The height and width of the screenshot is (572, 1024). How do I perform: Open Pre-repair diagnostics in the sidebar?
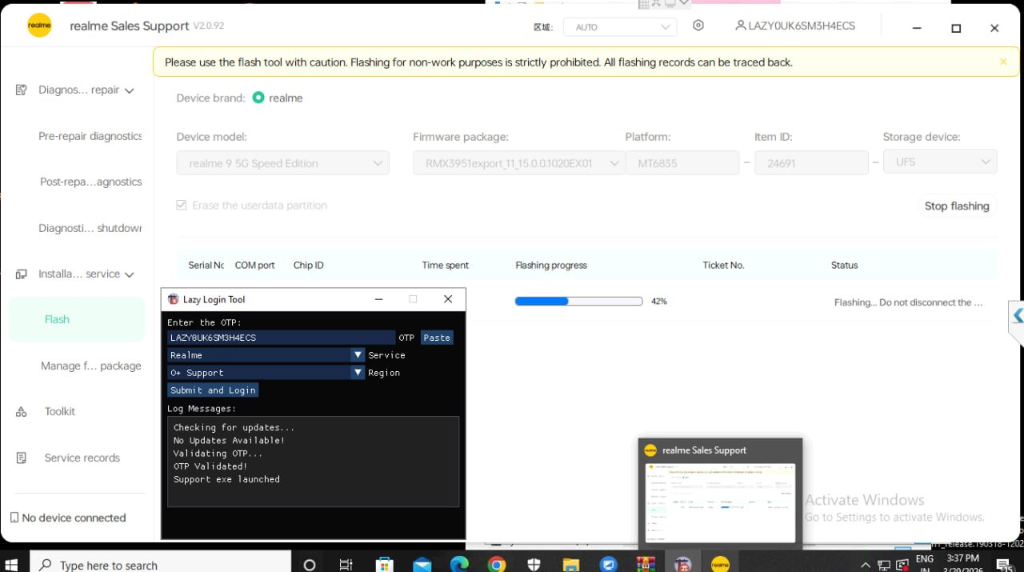tap(90, 136)
